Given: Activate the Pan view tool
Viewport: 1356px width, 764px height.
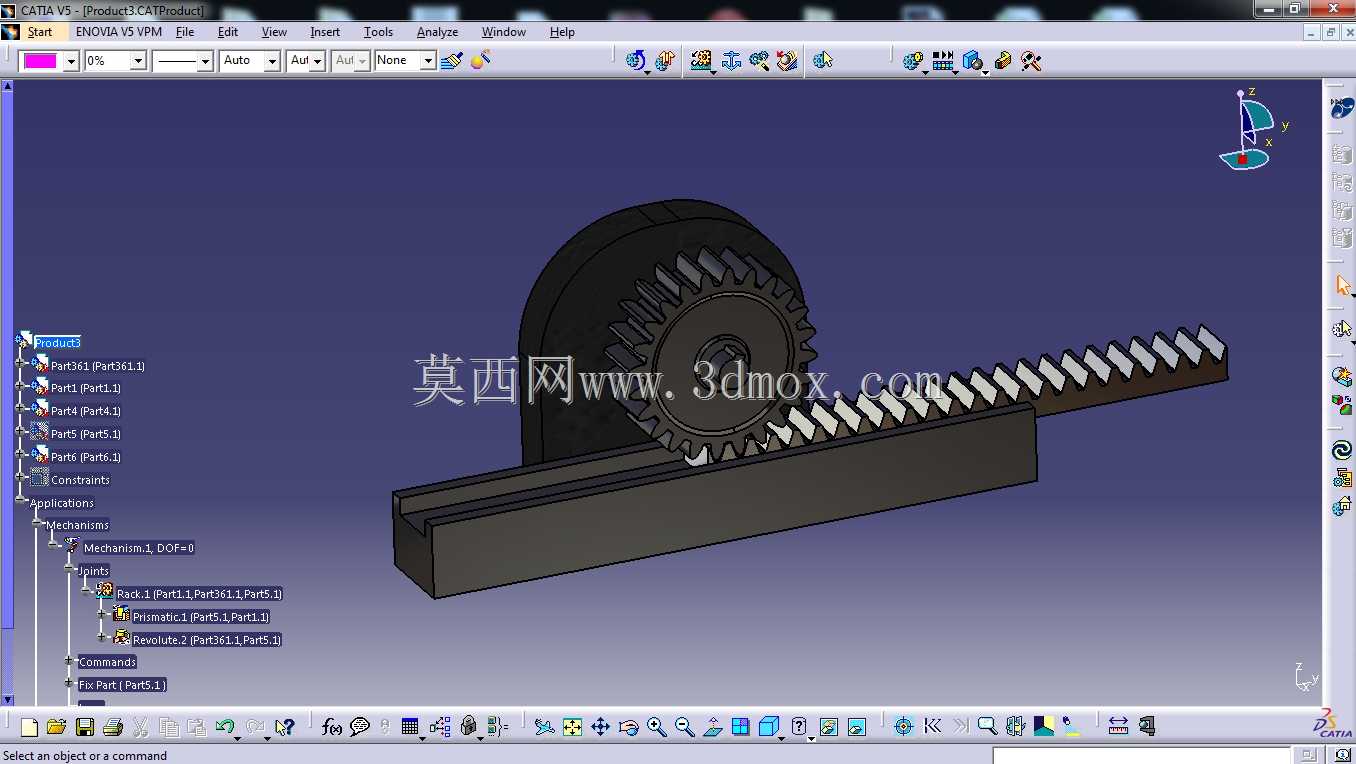Looking at the screenshot, I should [x=600, y=727].
